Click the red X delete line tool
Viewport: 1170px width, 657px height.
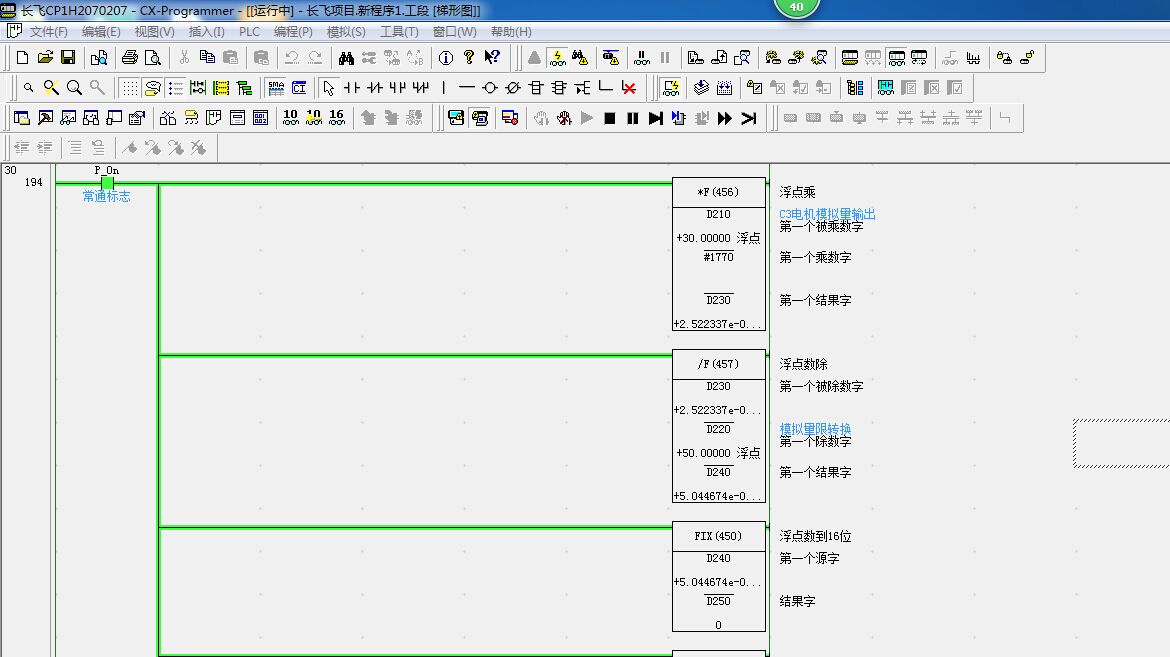point(629,88)
